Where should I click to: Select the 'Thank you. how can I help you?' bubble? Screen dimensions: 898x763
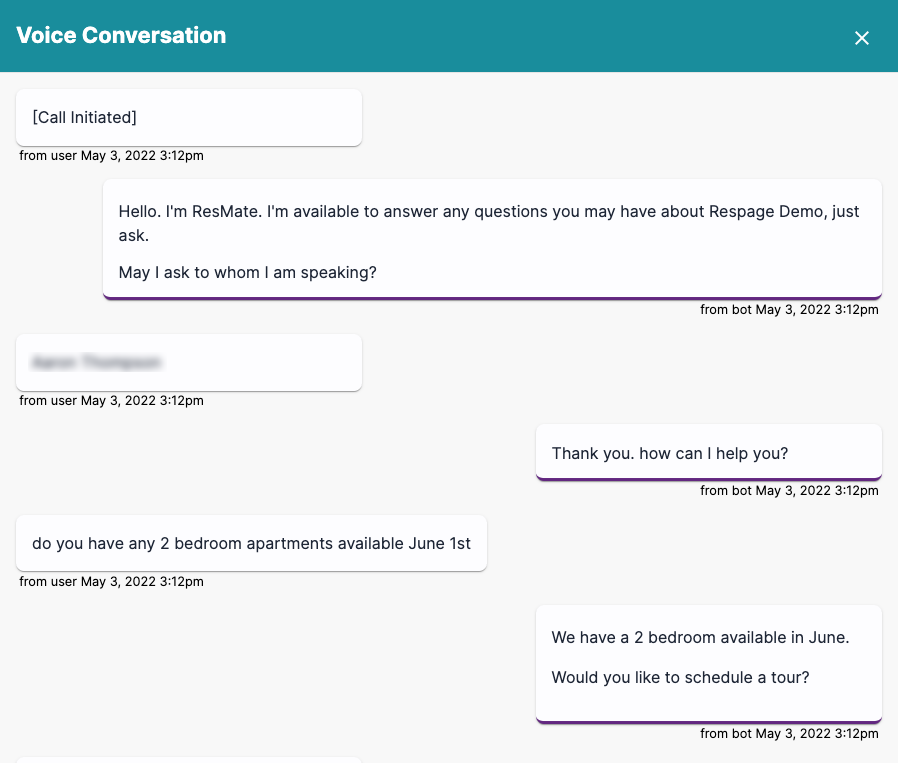[708, 453]
